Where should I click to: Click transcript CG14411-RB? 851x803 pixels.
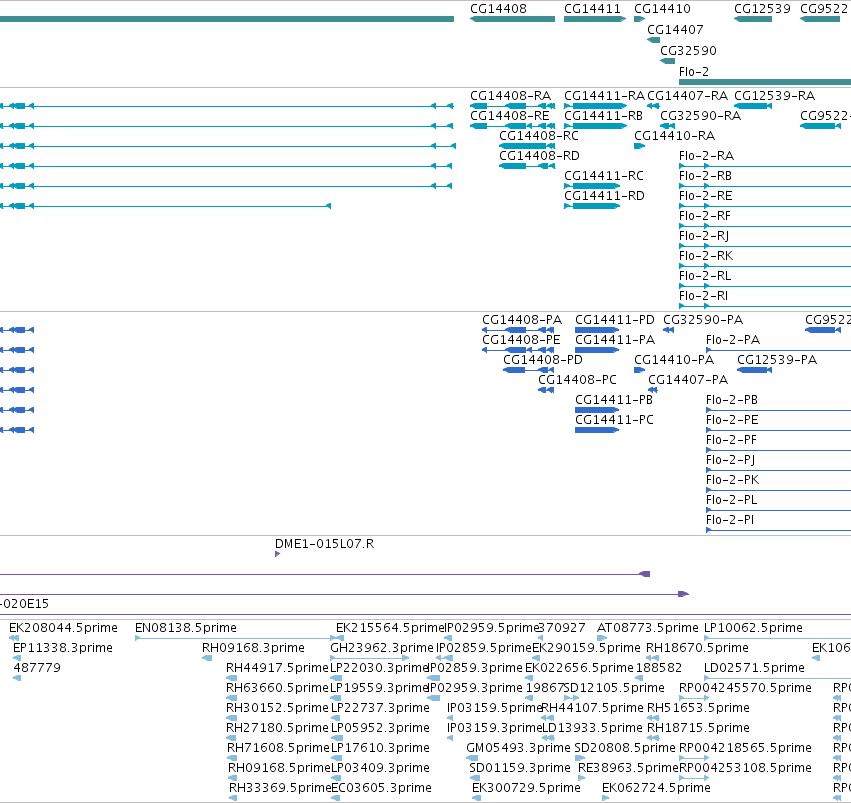pyautogui.click(x=604, y=116)
